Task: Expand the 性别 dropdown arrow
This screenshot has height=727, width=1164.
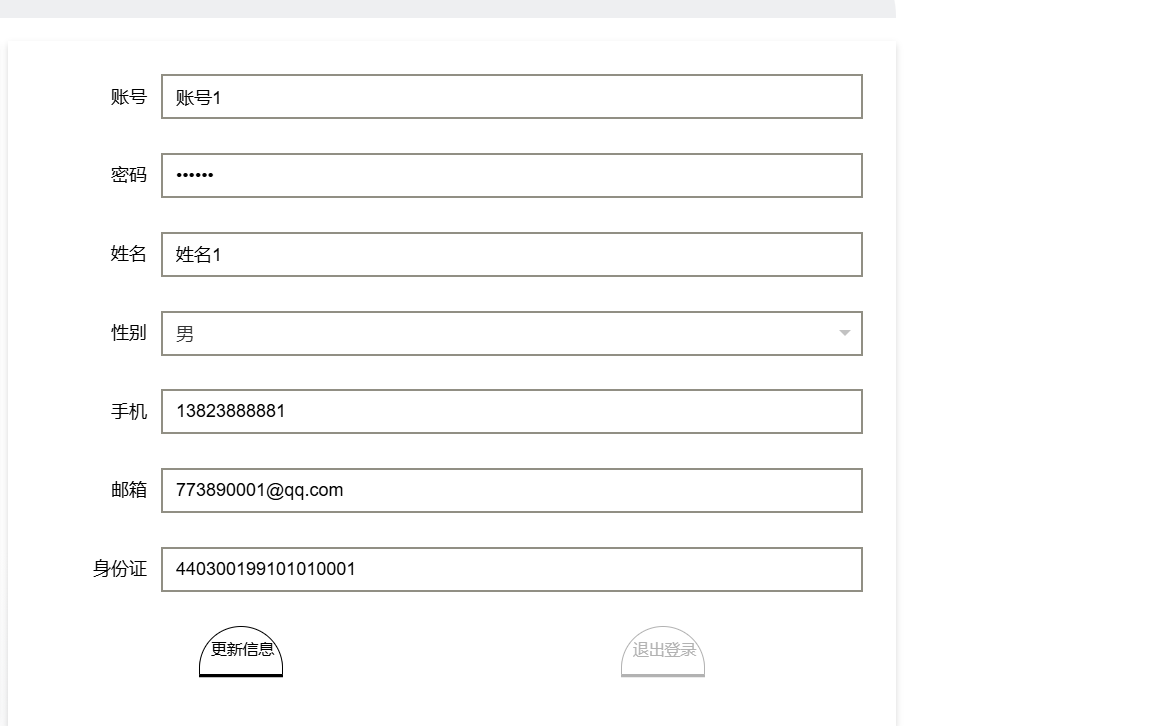Action: [x=844, y=333]
